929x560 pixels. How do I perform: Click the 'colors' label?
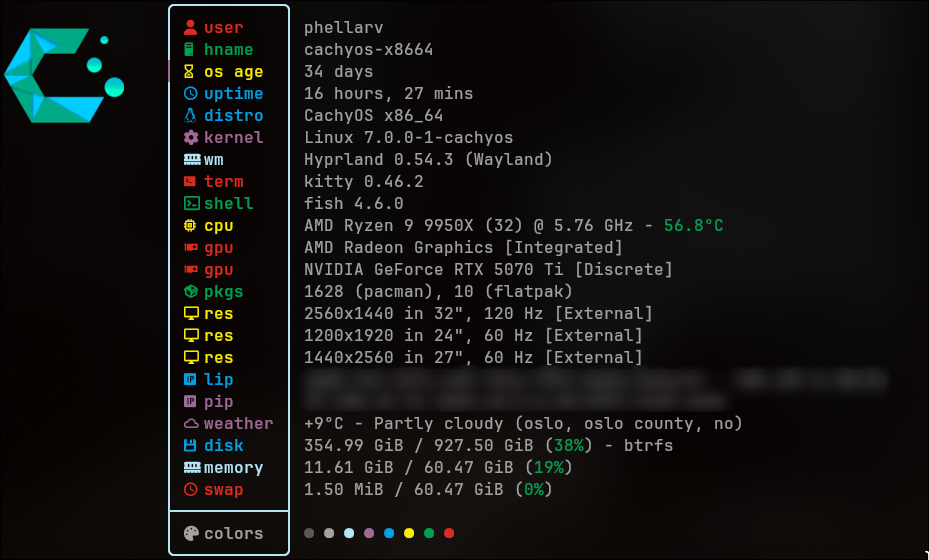(x=233, y=533)
